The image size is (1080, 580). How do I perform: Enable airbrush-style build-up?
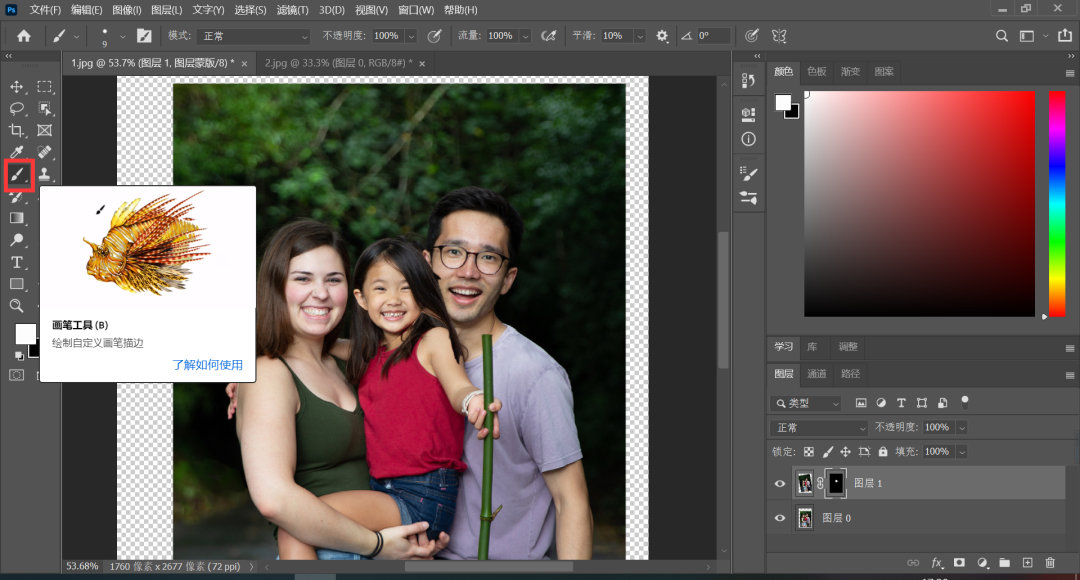click(548, 36)
